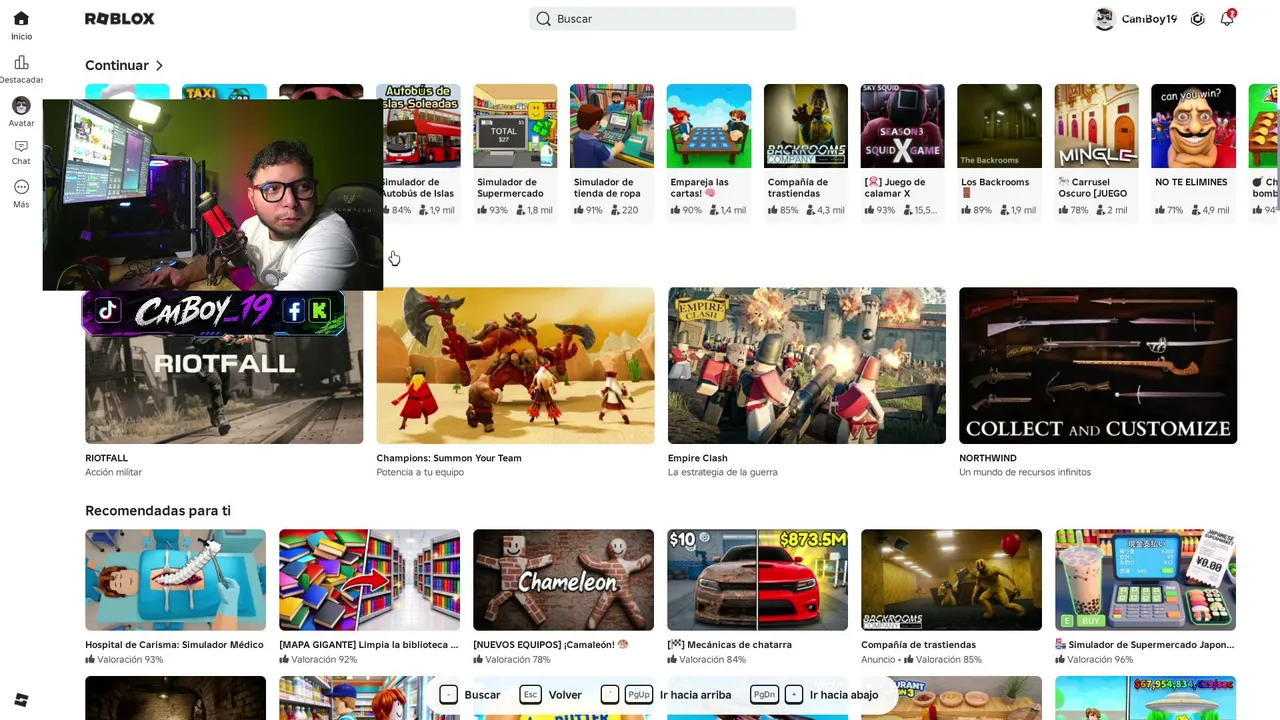1280x720 pixels.
Task: Open the Simulador de Supermercado thumbnail in Continuar
Action: [x=515, y=126]
